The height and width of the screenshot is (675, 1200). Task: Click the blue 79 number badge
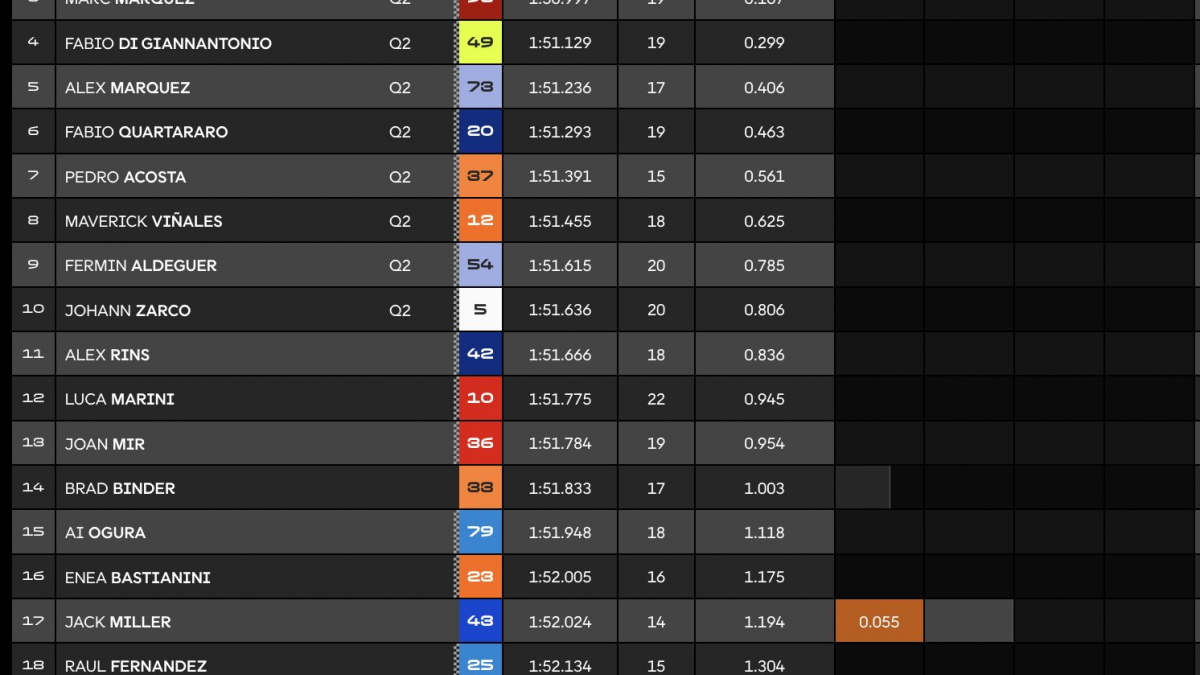click(480, 532)
